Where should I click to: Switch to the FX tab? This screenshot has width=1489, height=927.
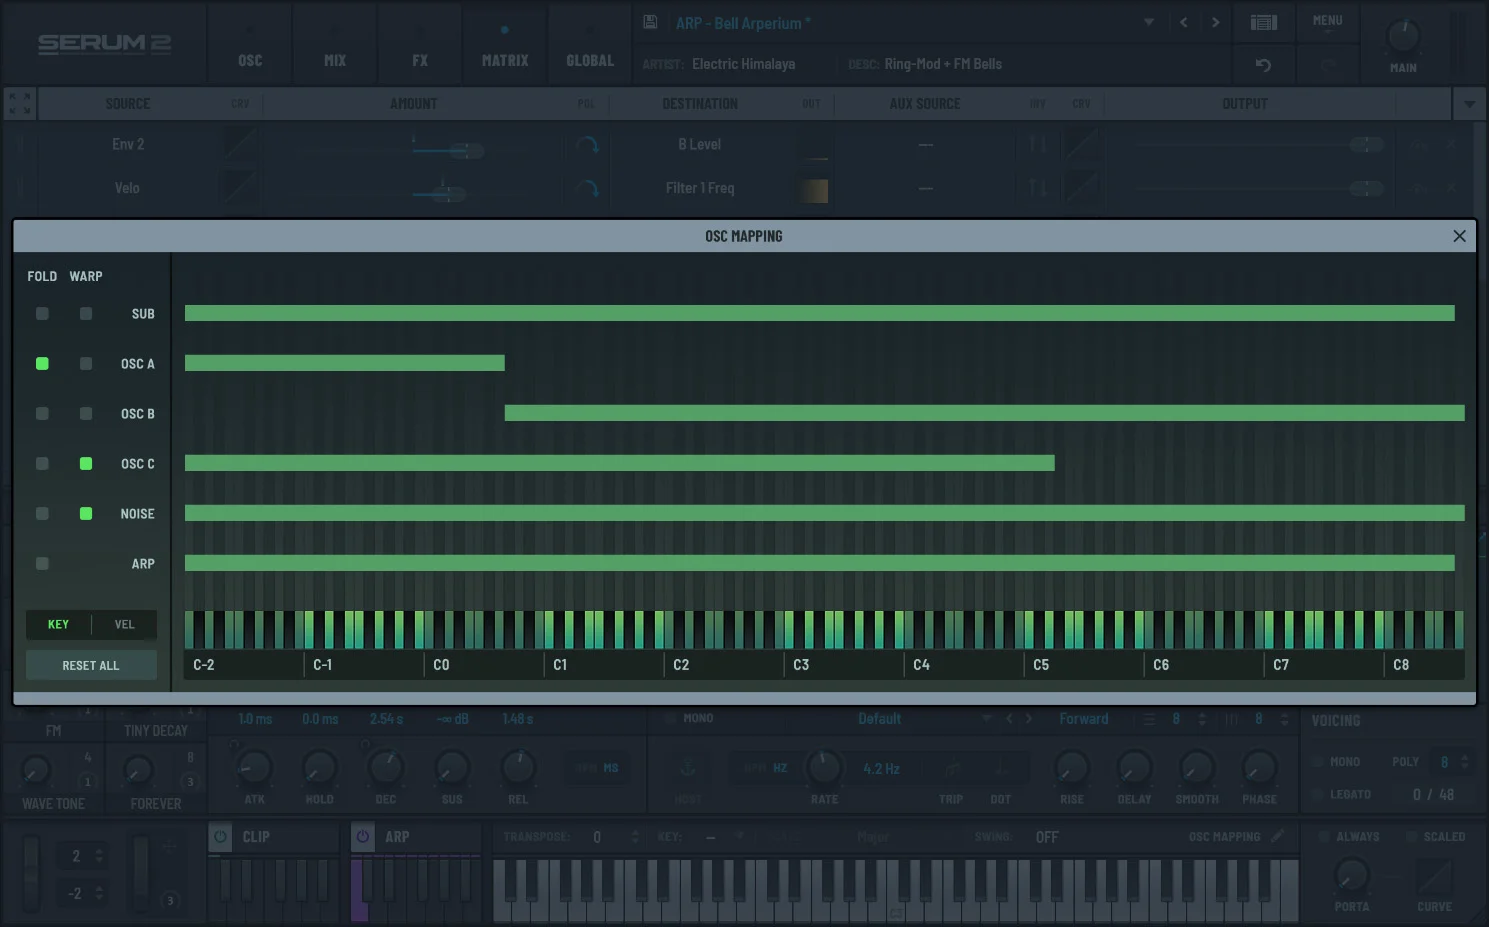pyautogui.click(x=420, y=45)
